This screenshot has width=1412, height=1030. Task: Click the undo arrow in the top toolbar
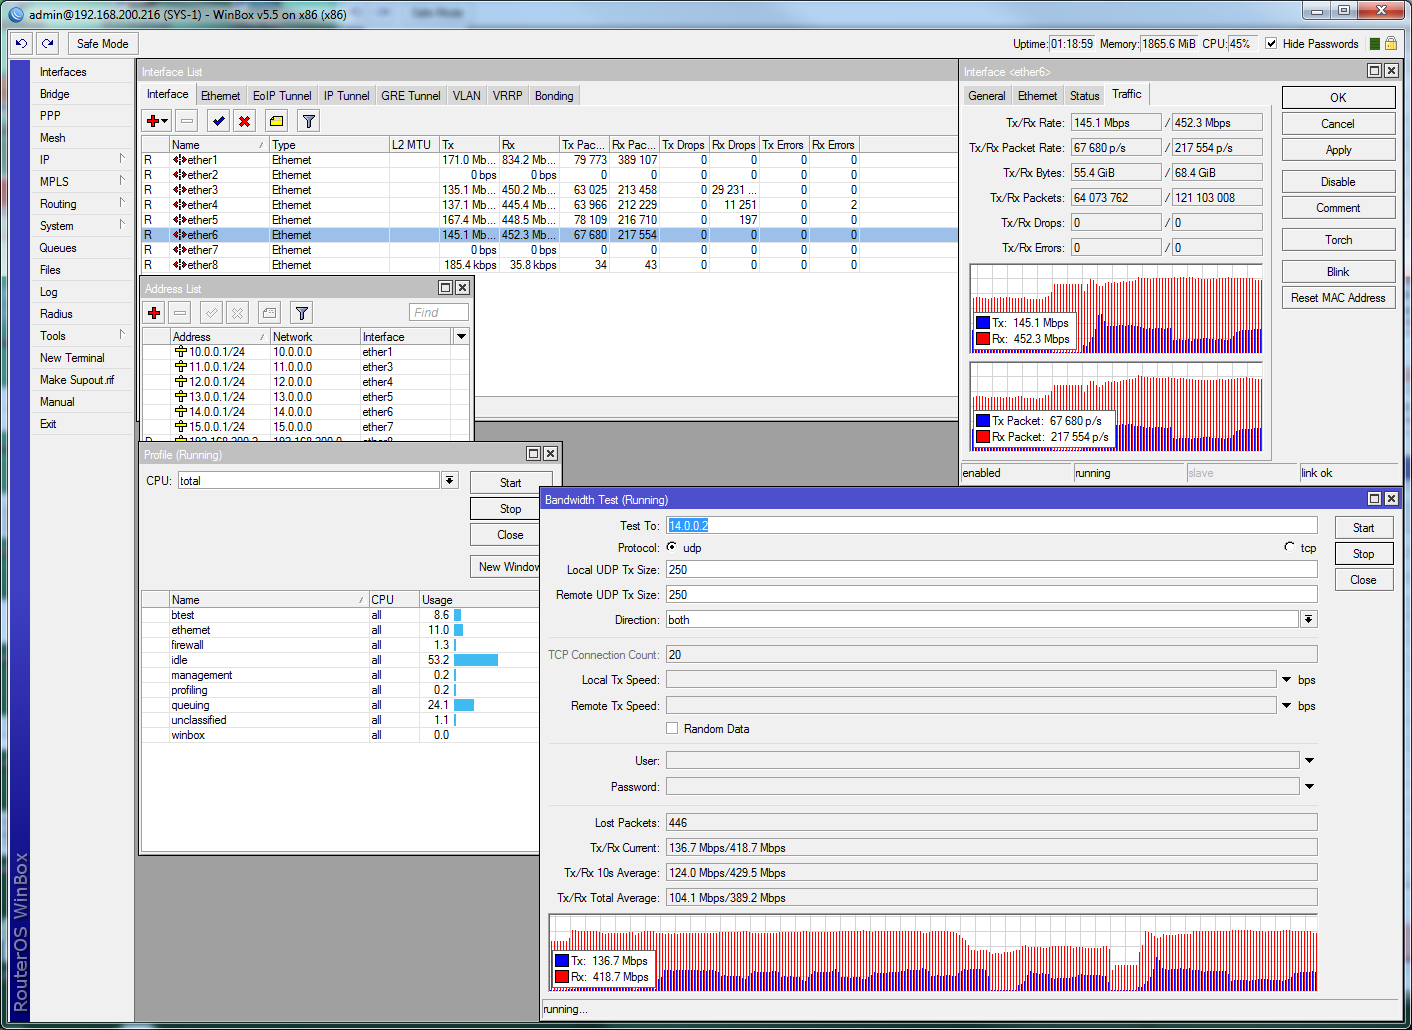pyautogui.click(x=20, y=43)
